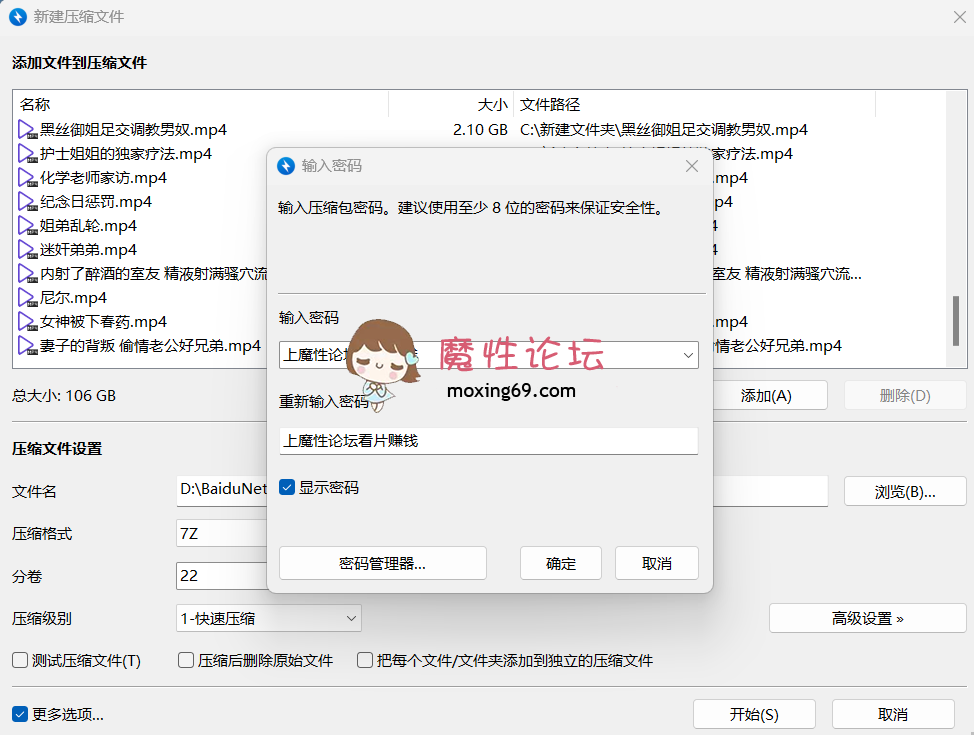The image size is (974, 735).
Task: Click the video icon beside 女神被下春药.mp4
Action: click(x=27, y=321)
